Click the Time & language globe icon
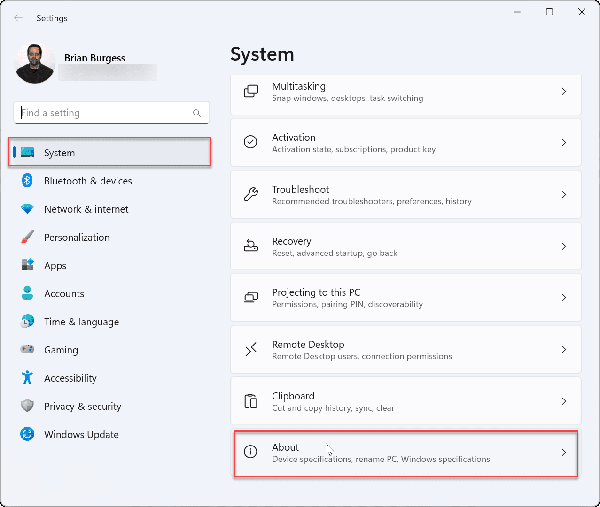 pos(27,321)
